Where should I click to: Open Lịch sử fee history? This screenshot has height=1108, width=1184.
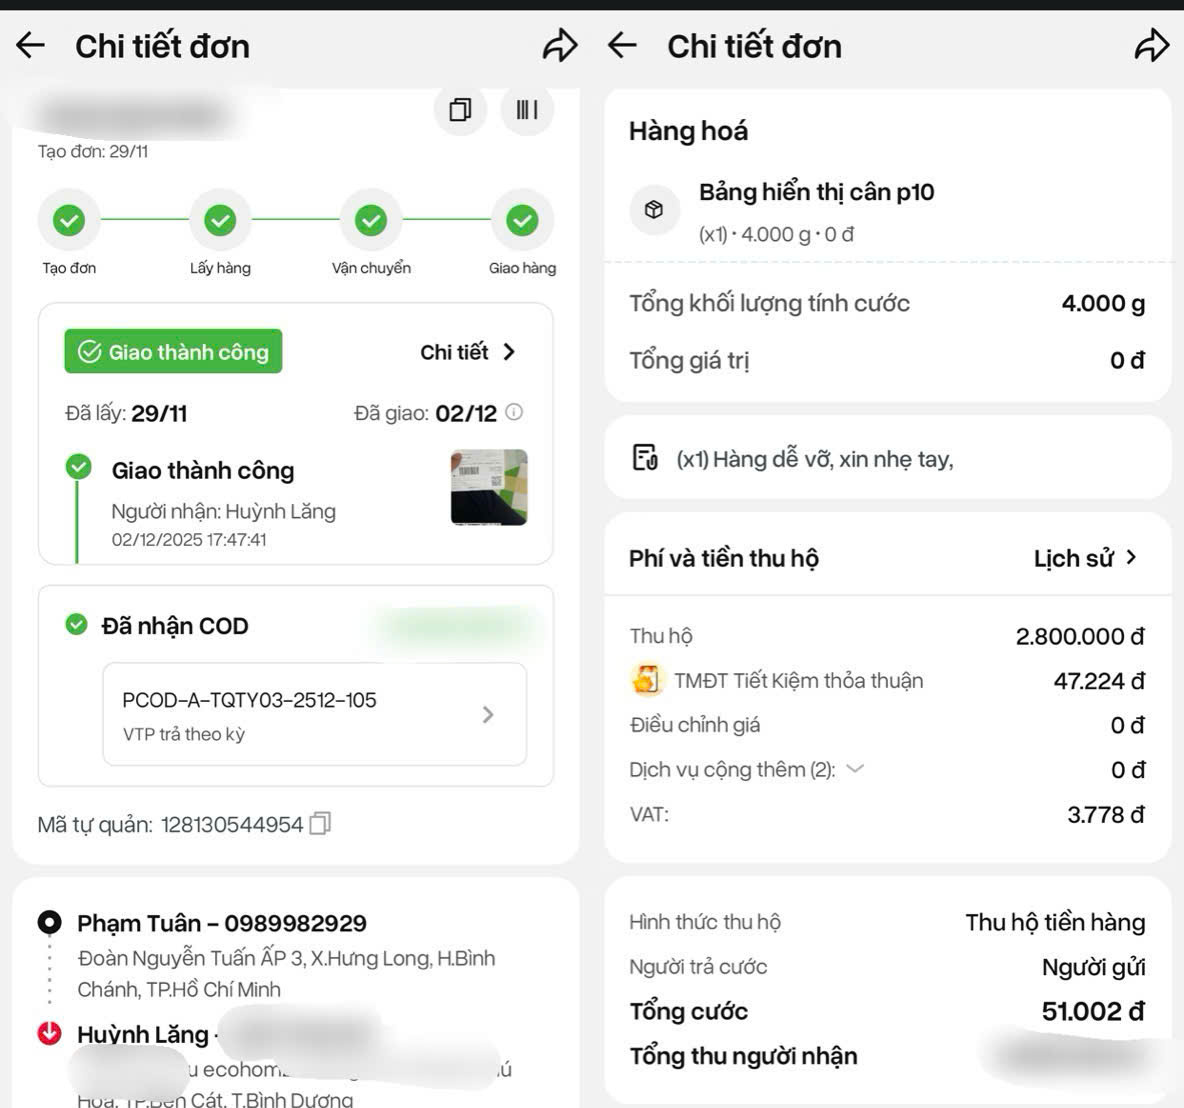click(x=1085, y=558)
